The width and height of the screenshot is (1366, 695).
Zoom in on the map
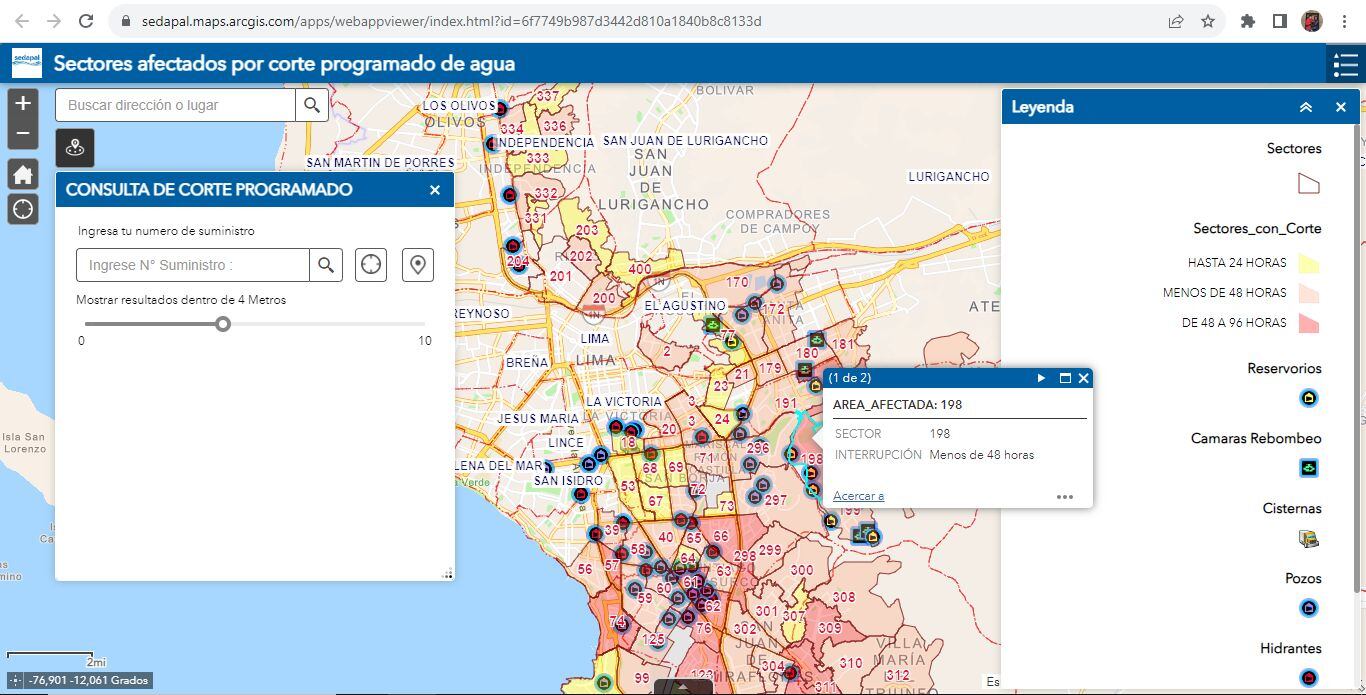(23, 103)
